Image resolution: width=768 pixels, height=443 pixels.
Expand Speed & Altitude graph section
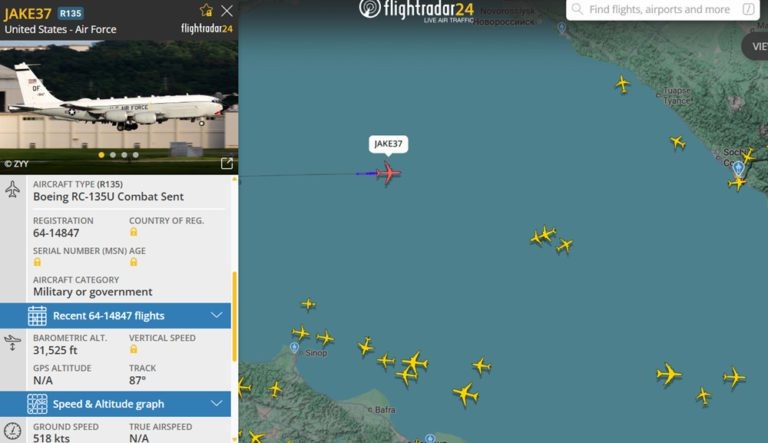pyautogui.click(x=115, y=404)
